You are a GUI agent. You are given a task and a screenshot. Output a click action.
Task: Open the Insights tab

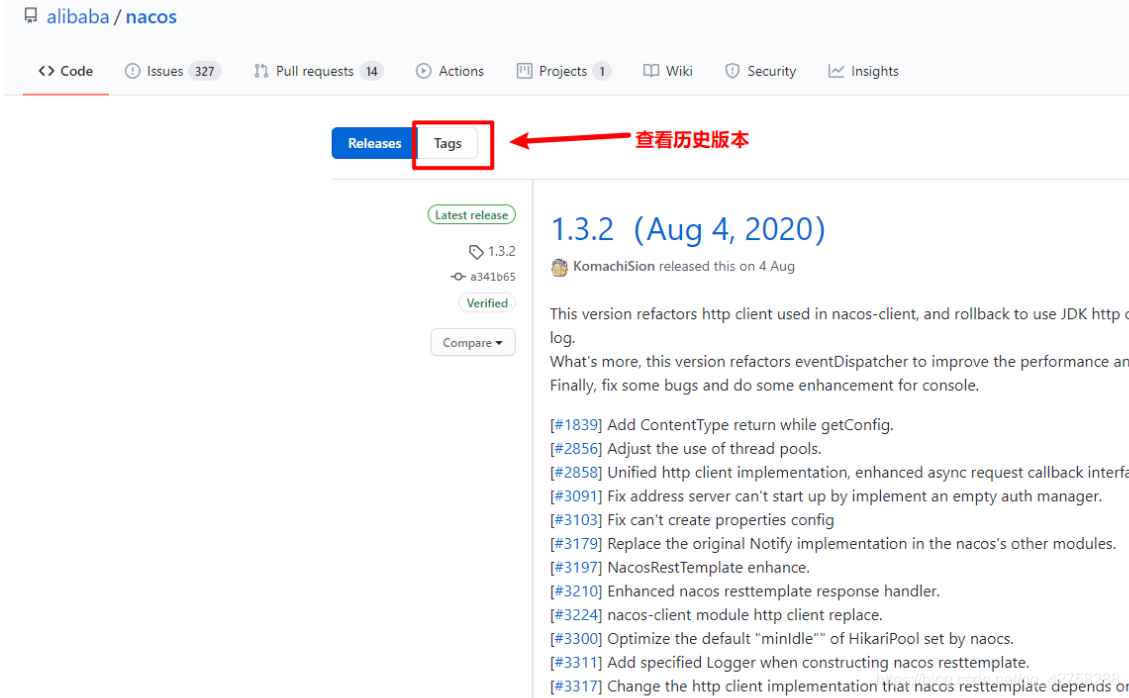coord(863,71)
